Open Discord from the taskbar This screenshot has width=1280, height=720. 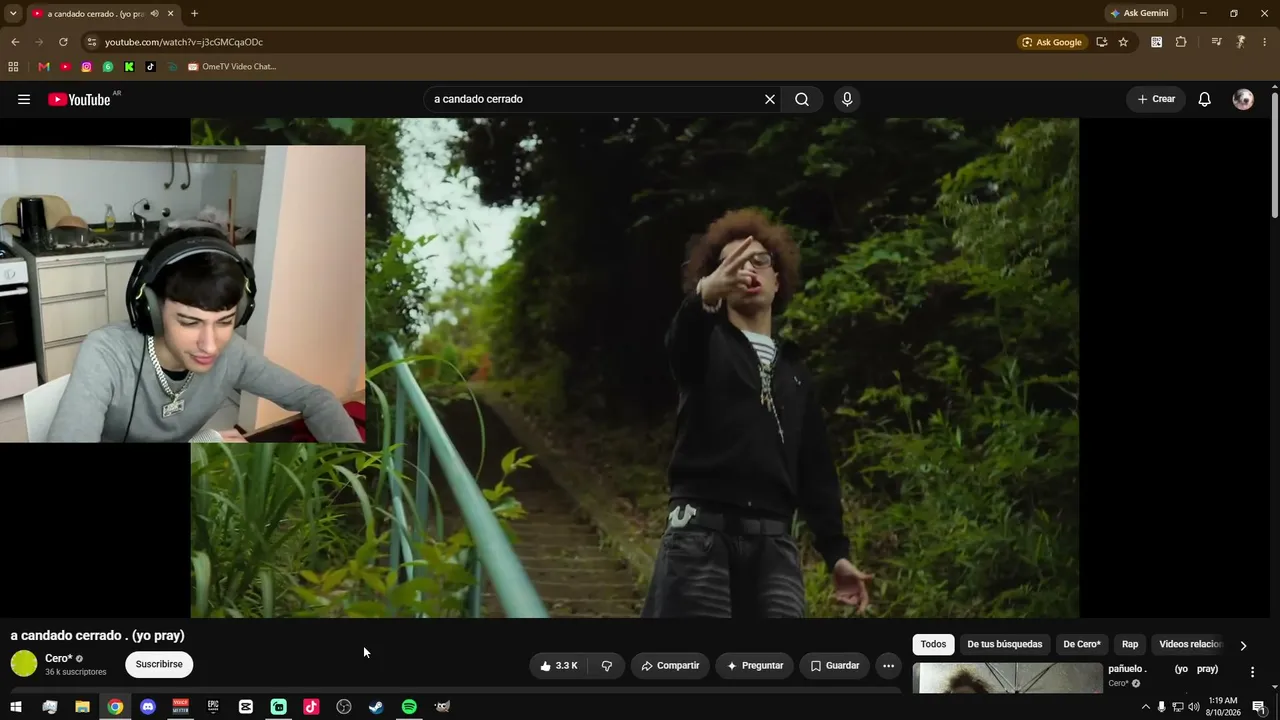pos(148,707)
